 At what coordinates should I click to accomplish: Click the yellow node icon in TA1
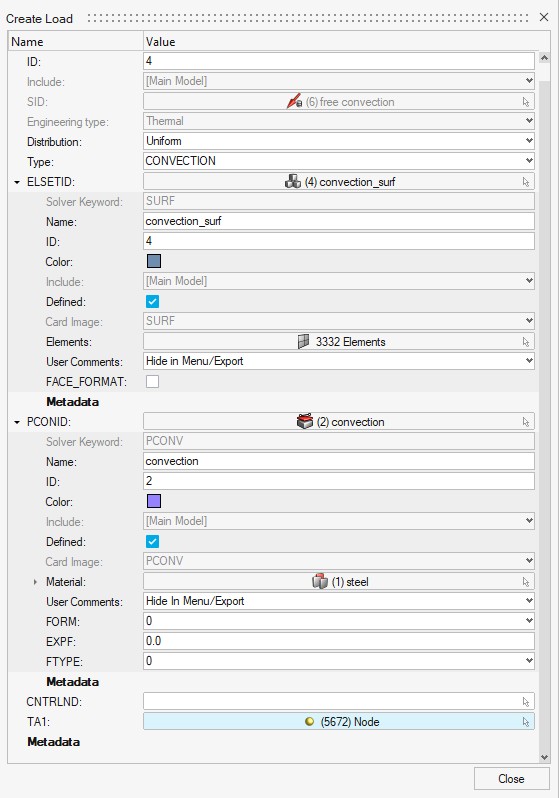pyautogui.click(x=309, y=721)
